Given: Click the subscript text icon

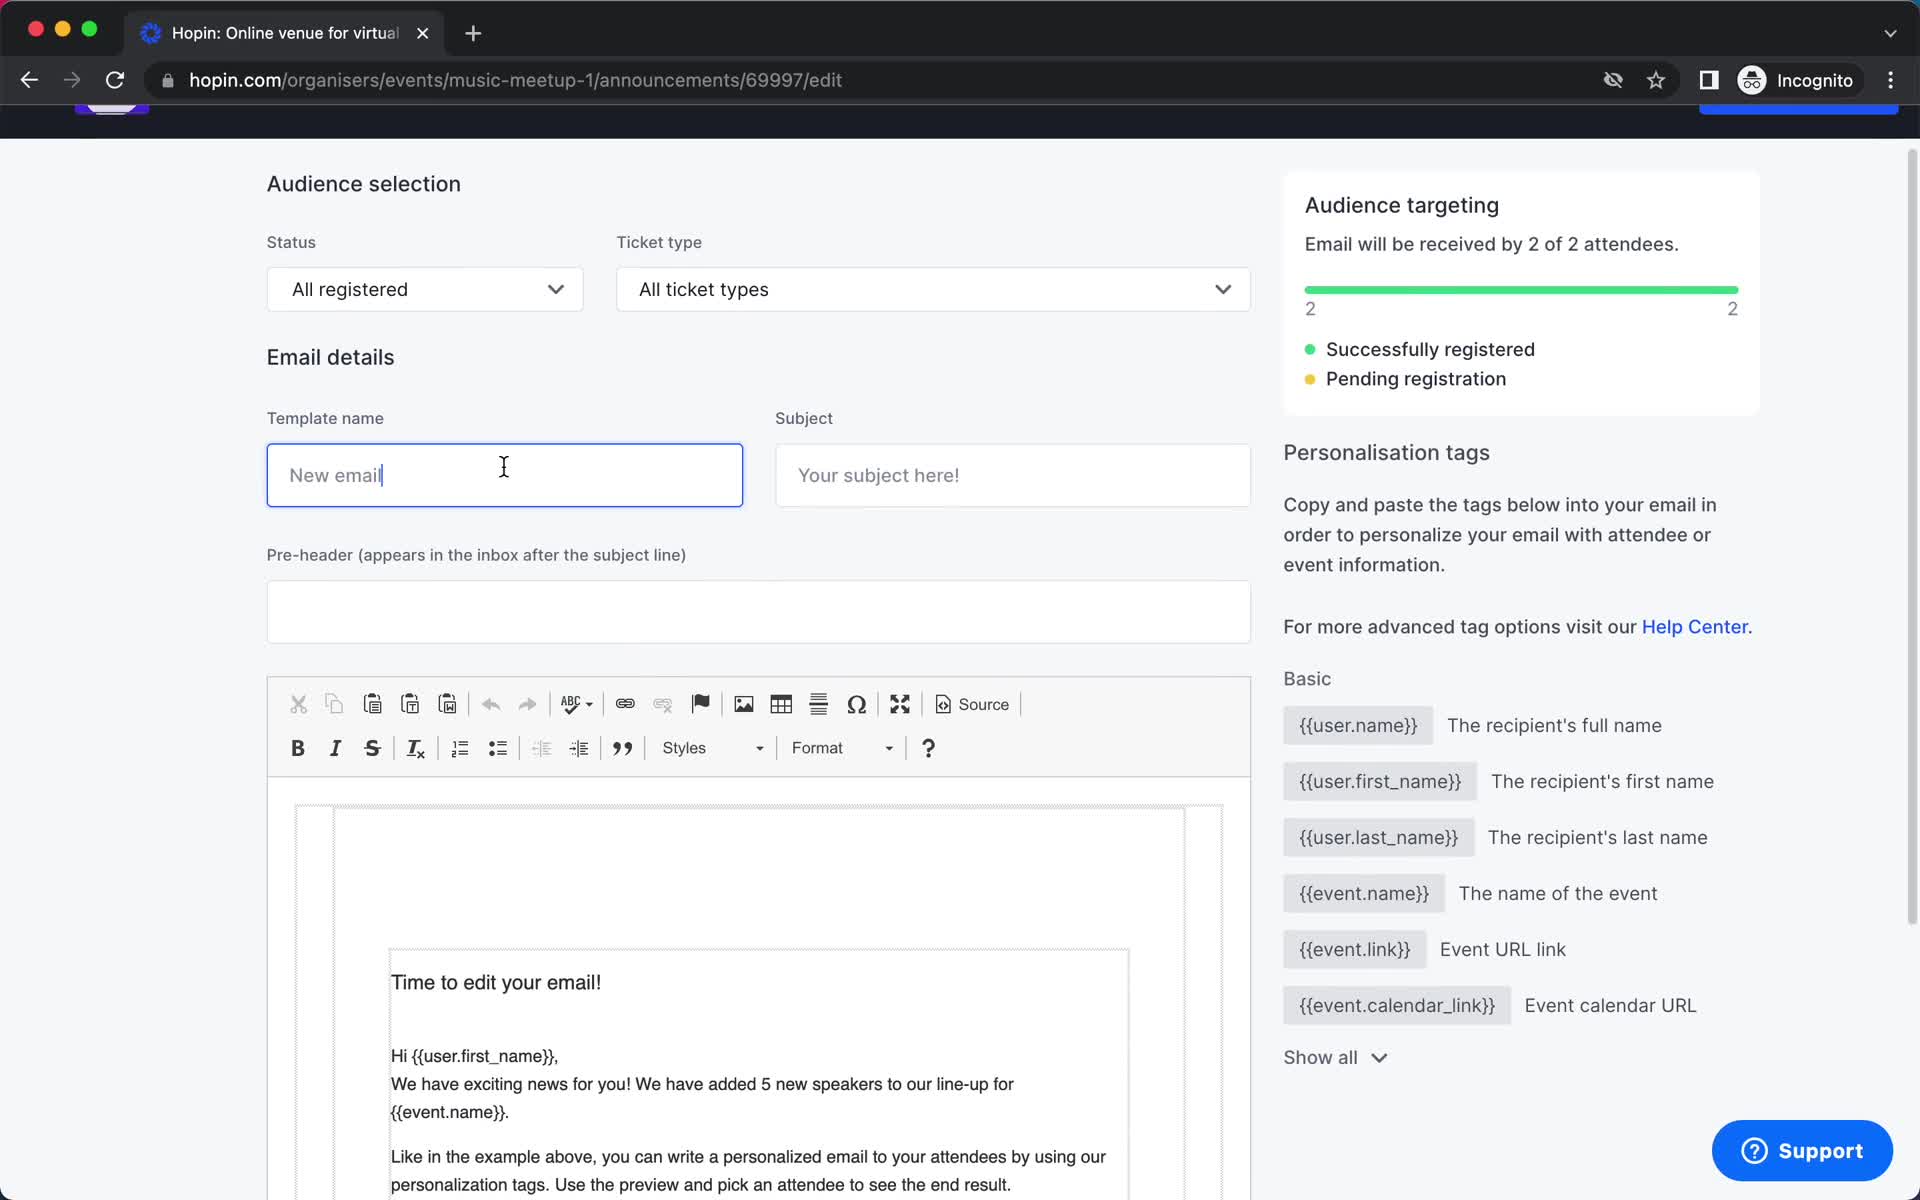Looking at the screenshot, I should point(417,748).
